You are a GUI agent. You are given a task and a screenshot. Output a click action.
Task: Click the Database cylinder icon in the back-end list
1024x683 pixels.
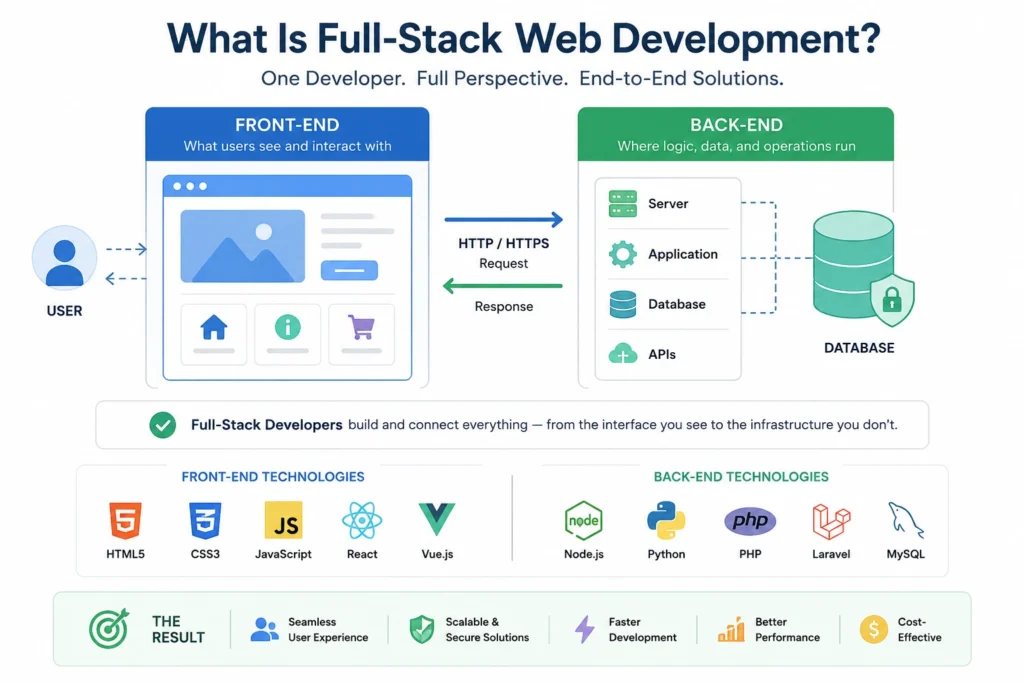point(622,304)
